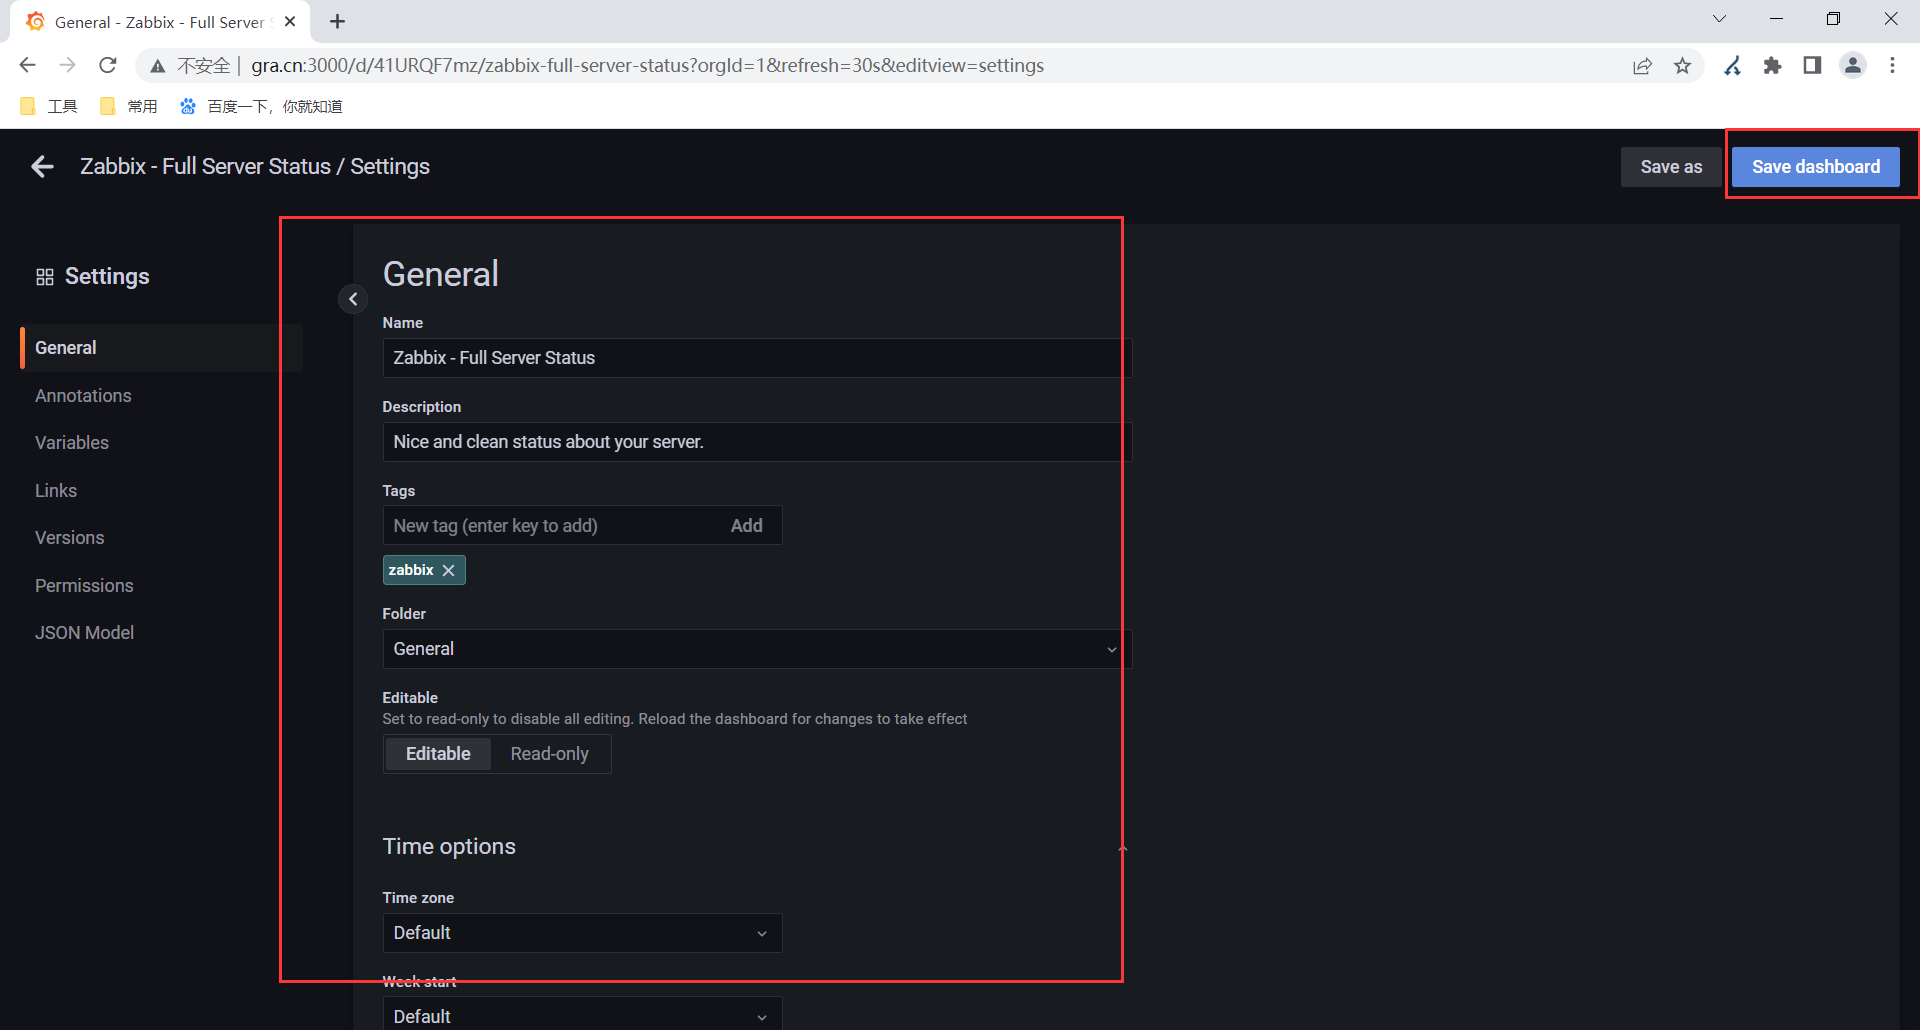Bookmark this page with the star icon
The width and height of the screenshot is (1920, 1030).
coord(1683,65)
